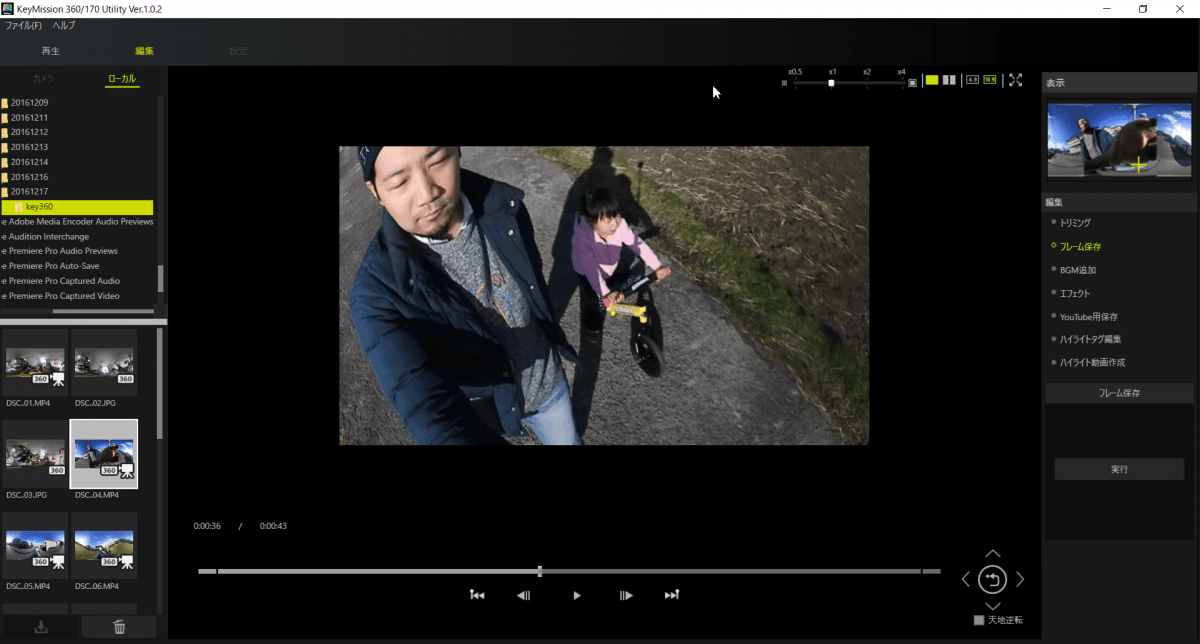The height and width of the screenshot is (644, 1200).
Task: Click the download icon at bottom left
Action: tap(41, 626)
